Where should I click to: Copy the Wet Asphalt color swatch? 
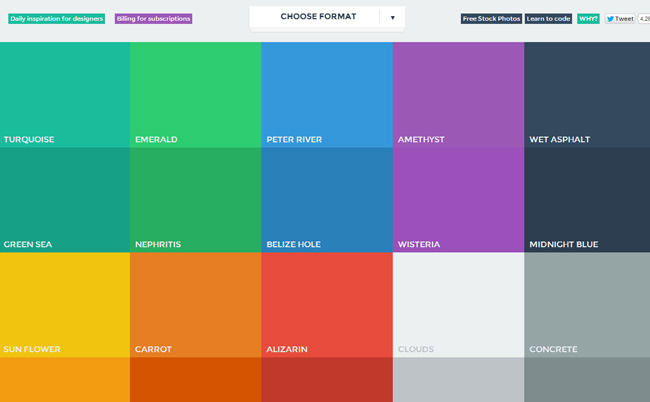click(x=587, y=95)
